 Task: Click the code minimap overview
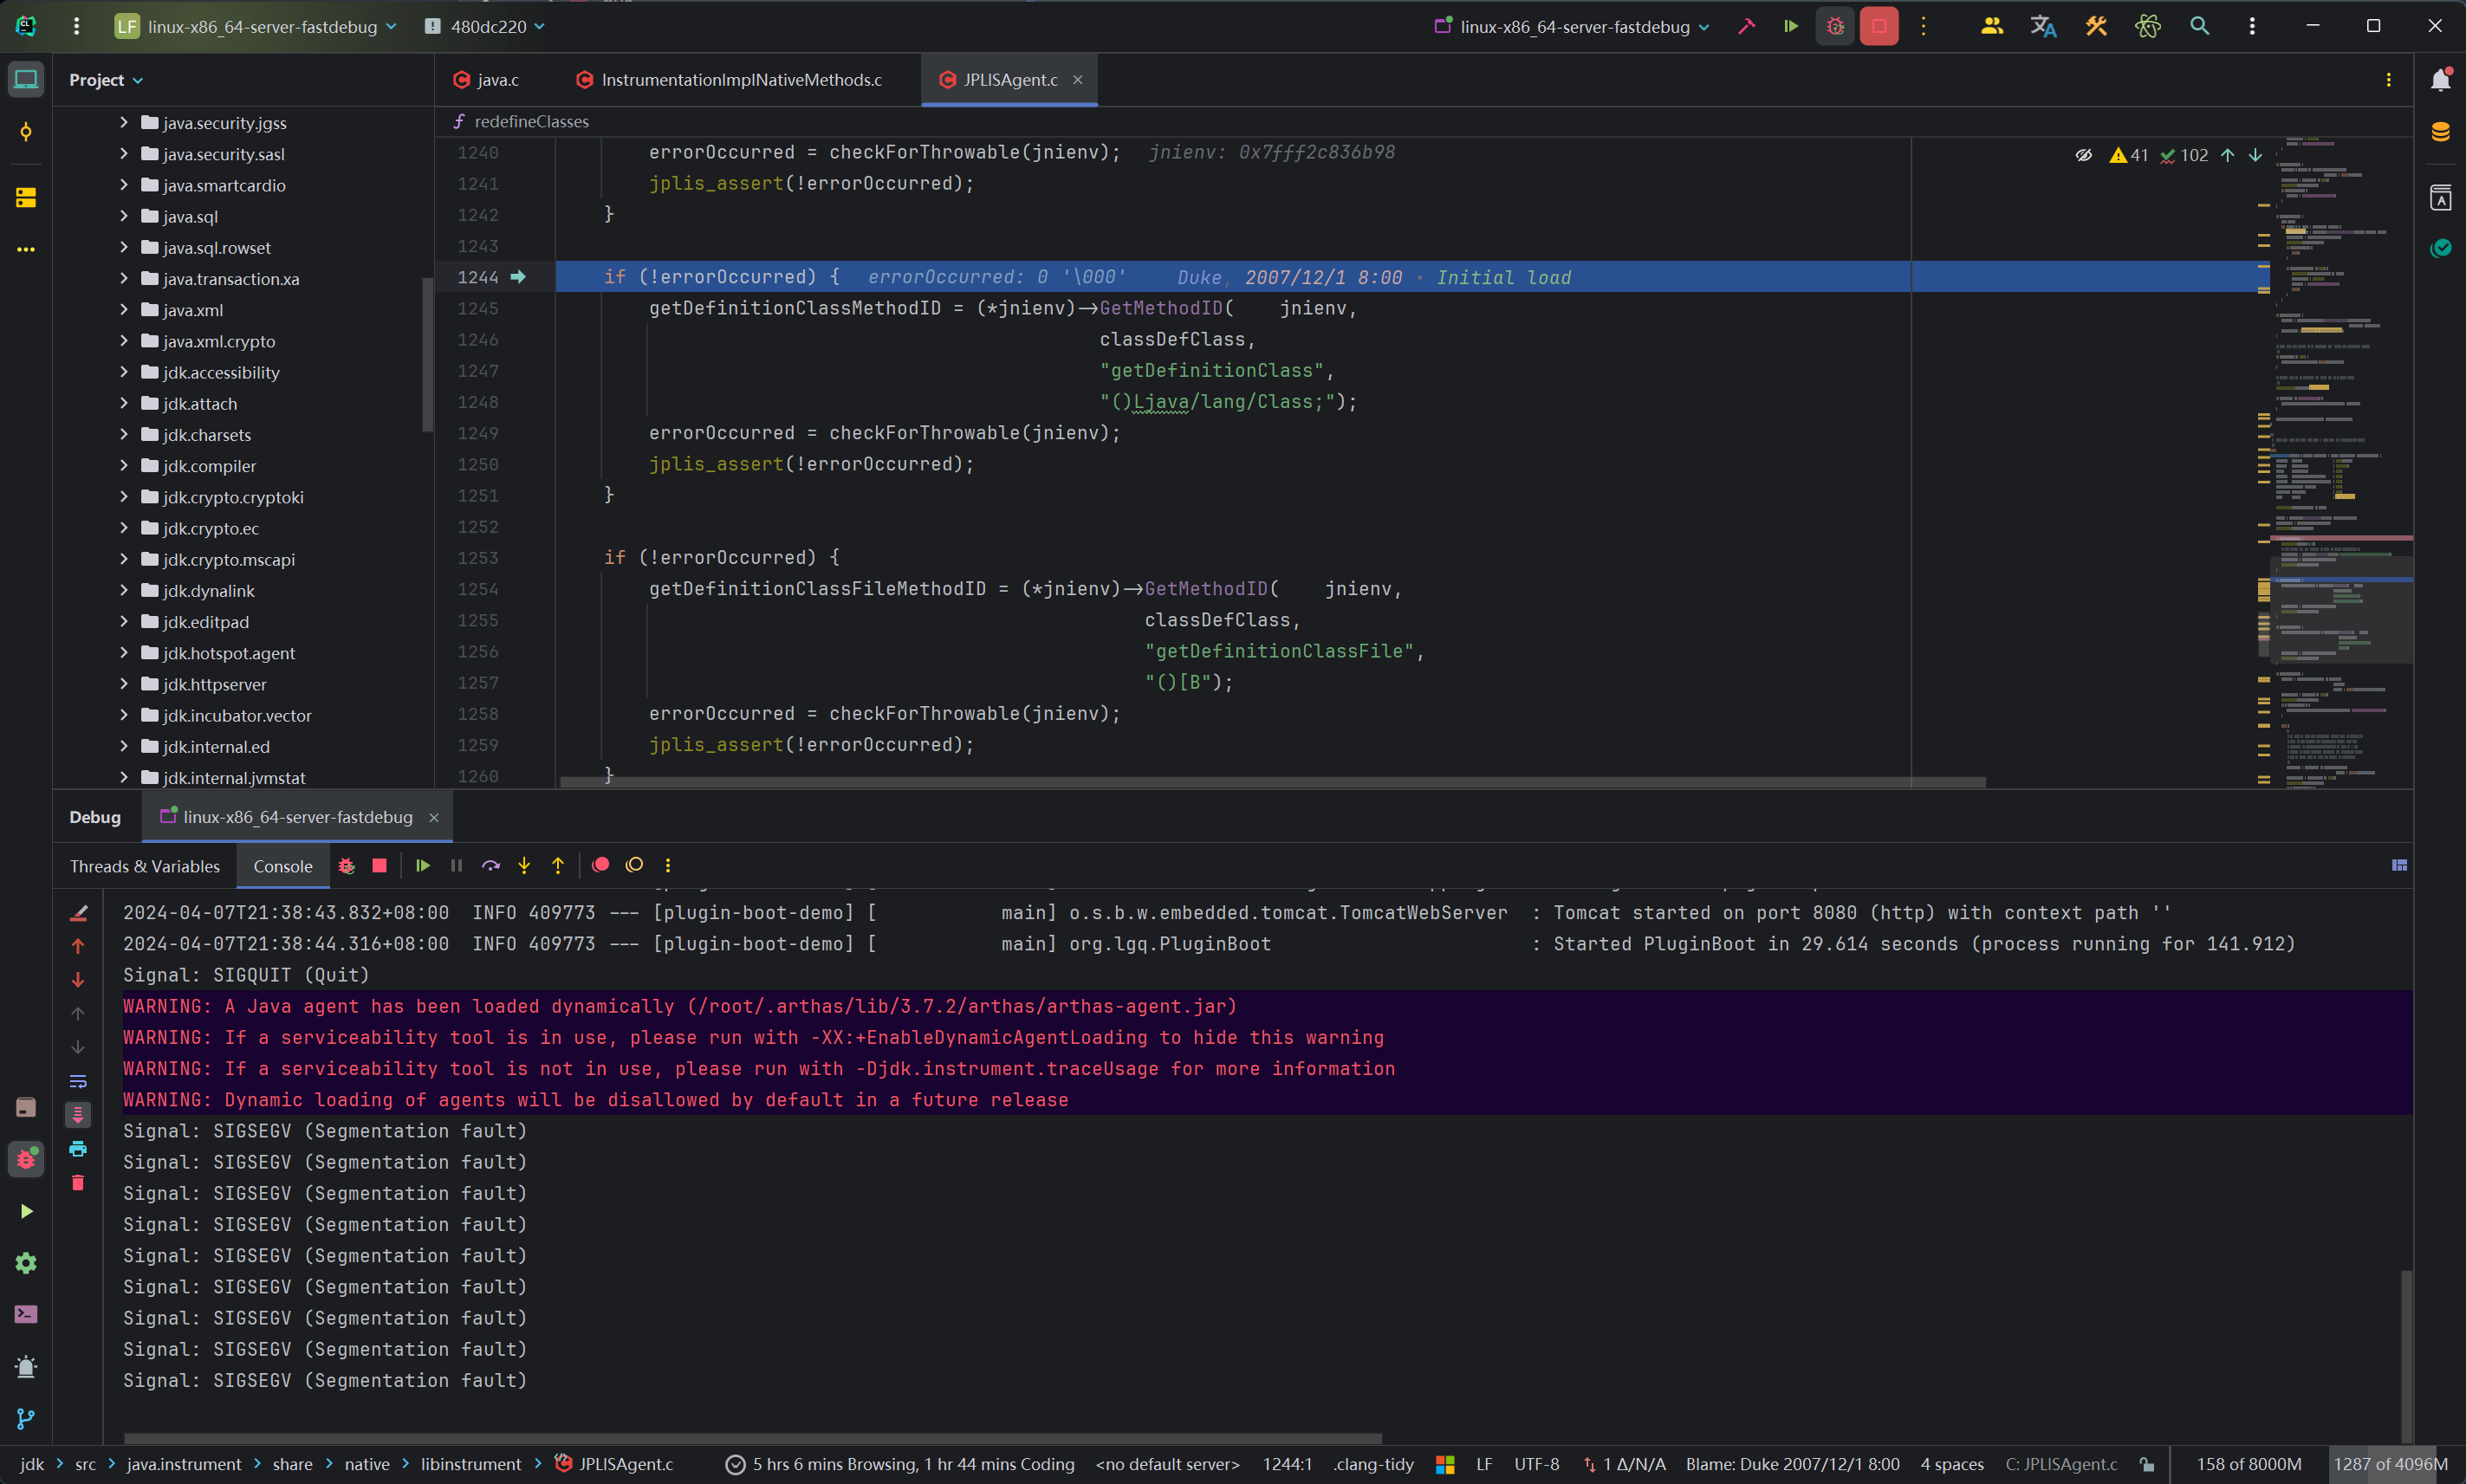2340,462
